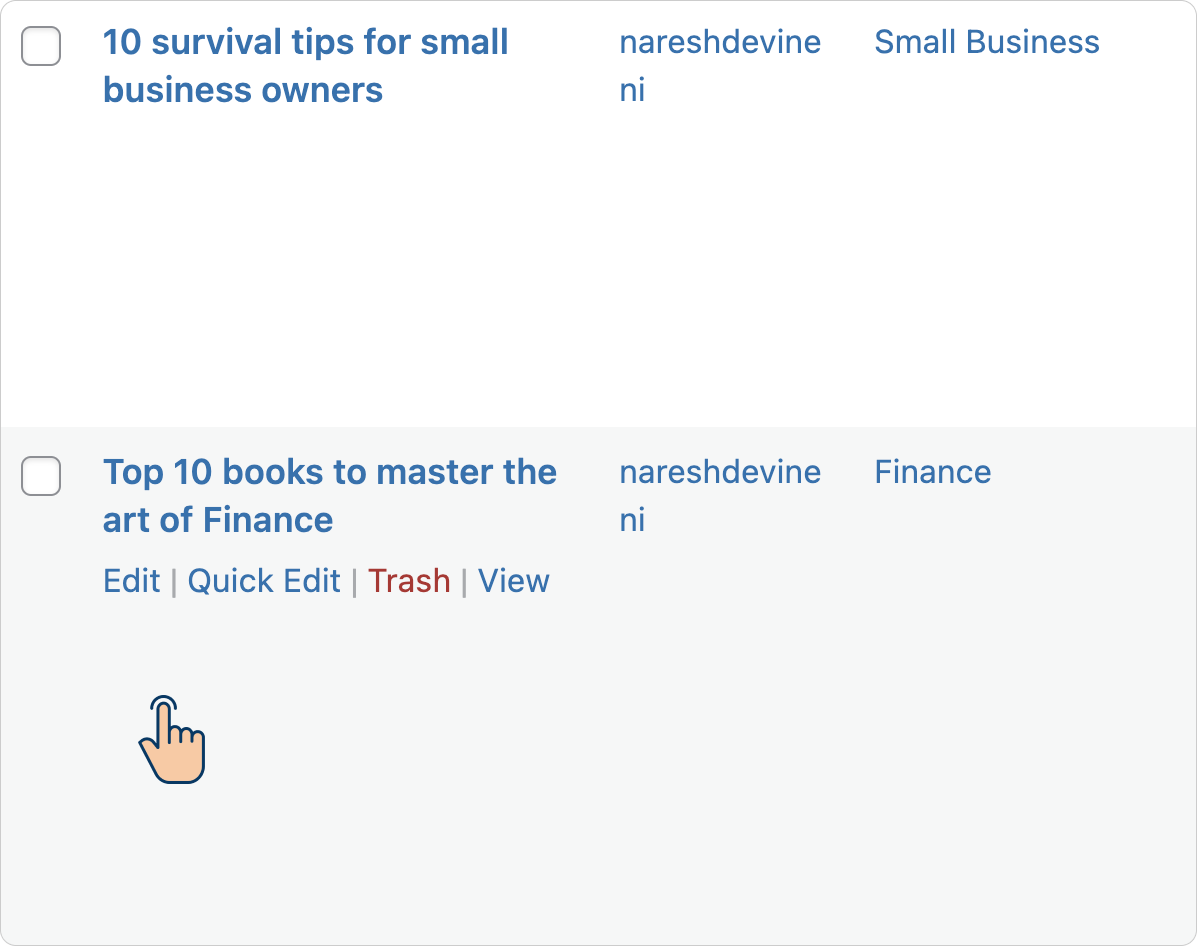Screen dimensions: 1197x946
Task: Tick the checkbox beside Top 10 books post
Action: click(41, 476)
